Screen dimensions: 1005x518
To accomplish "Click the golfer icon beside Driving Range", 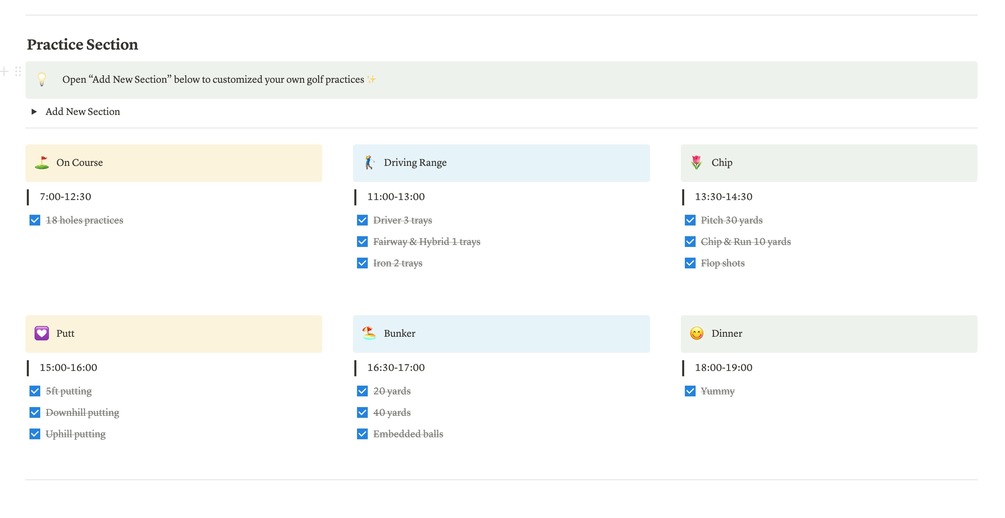I will (x=369, y=163).
